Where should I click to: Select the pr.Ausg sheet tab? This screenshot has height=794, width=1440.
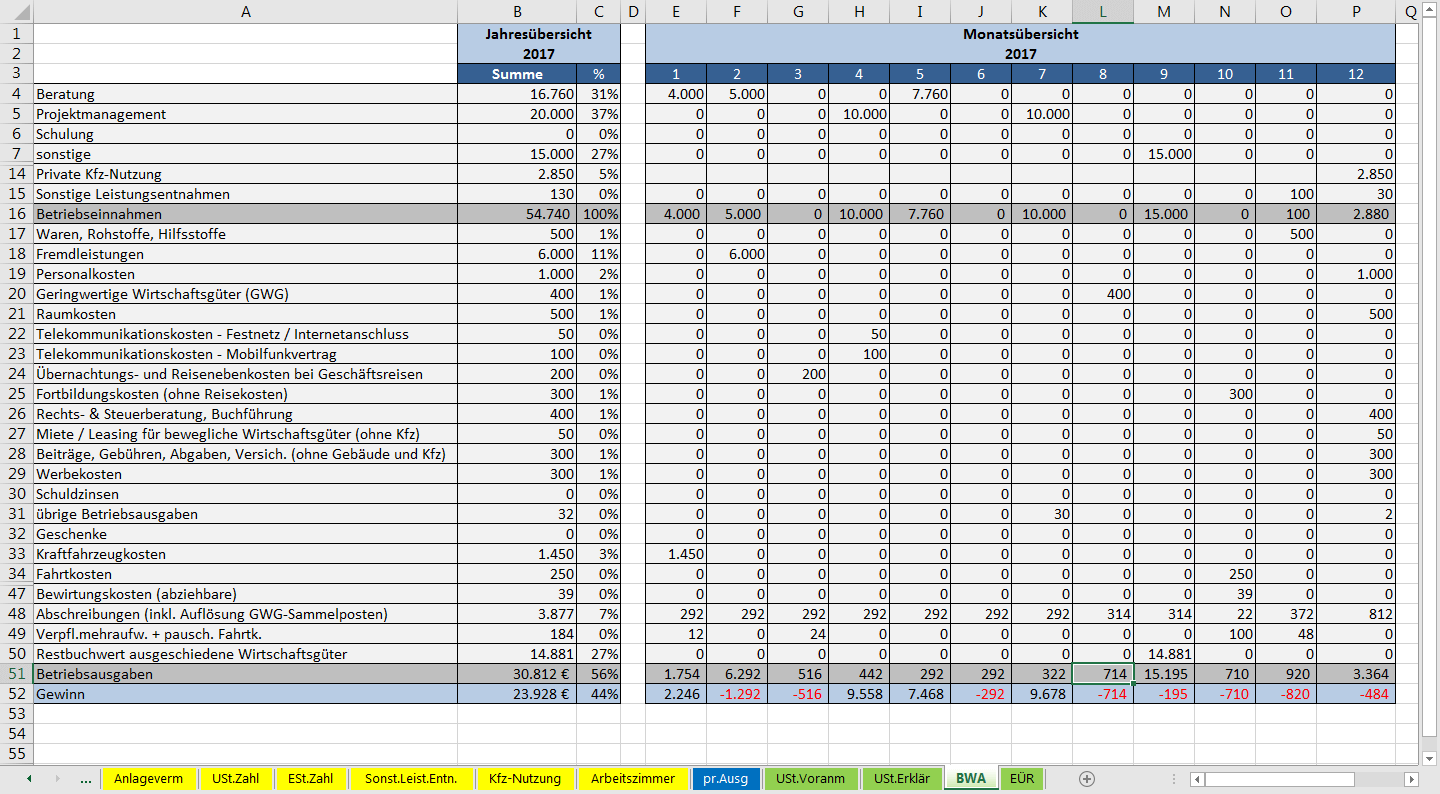tap(725, 779)
